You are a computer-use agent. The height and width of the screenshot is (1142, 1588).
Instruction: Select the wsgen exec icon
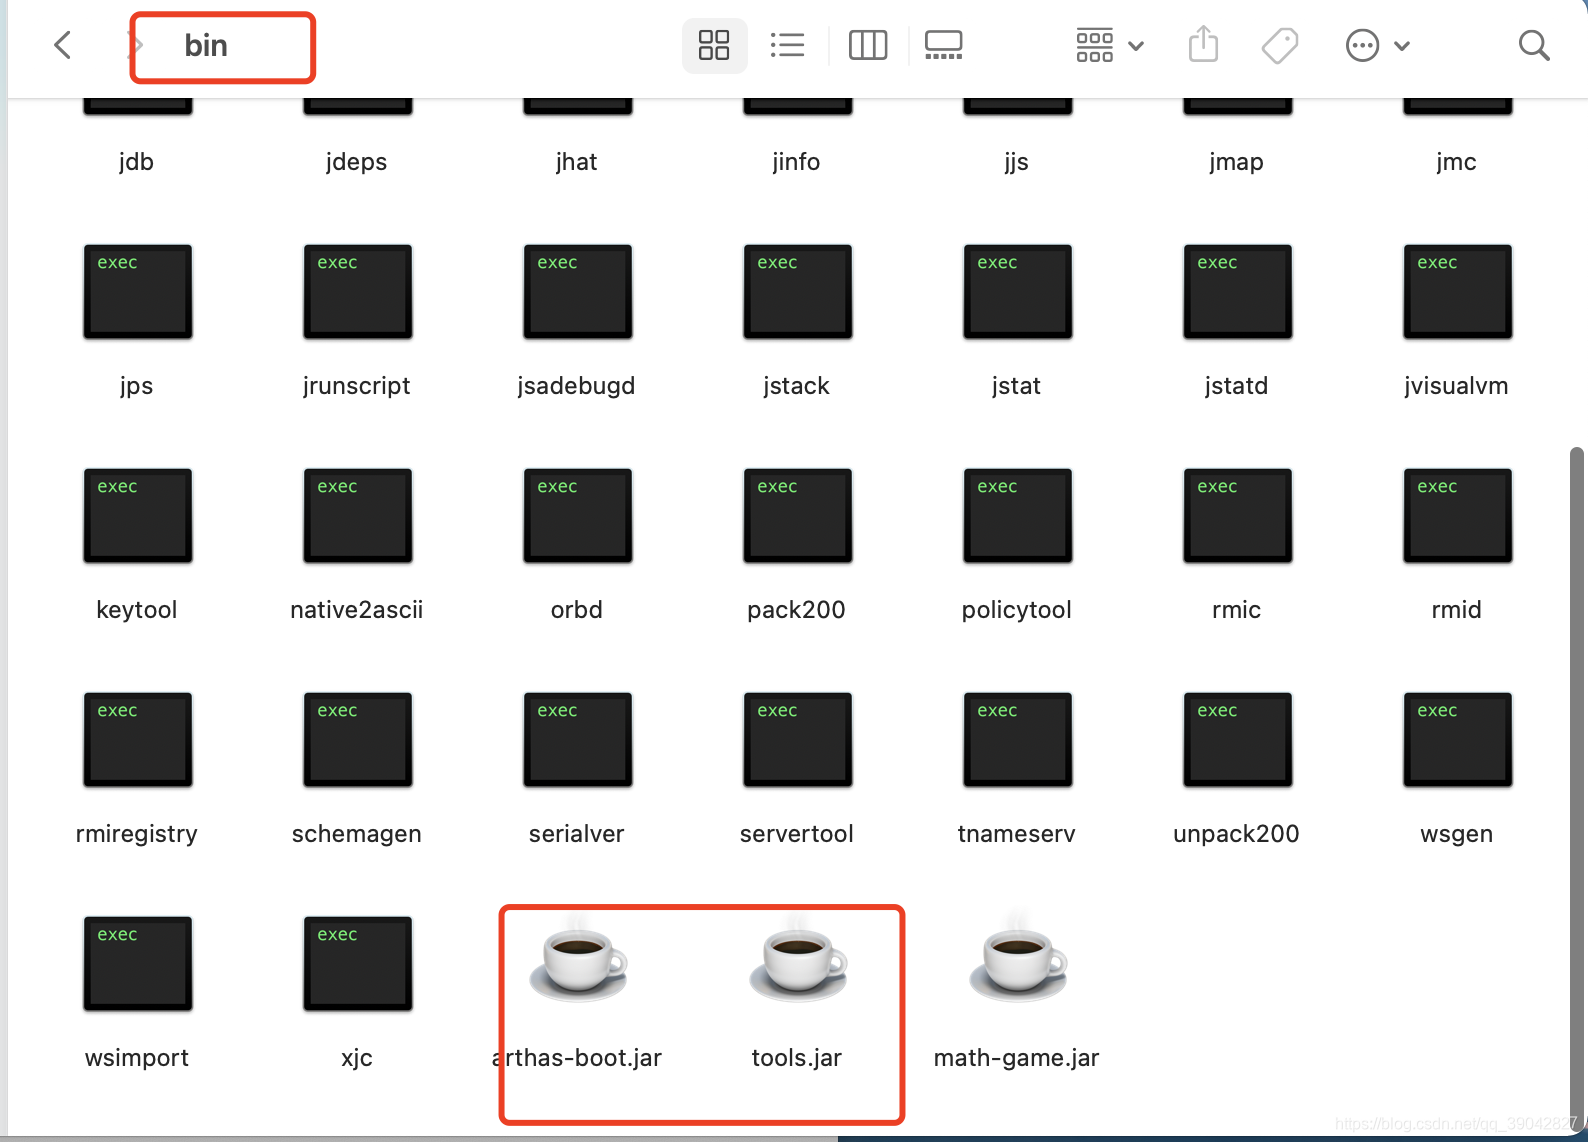1458,740
